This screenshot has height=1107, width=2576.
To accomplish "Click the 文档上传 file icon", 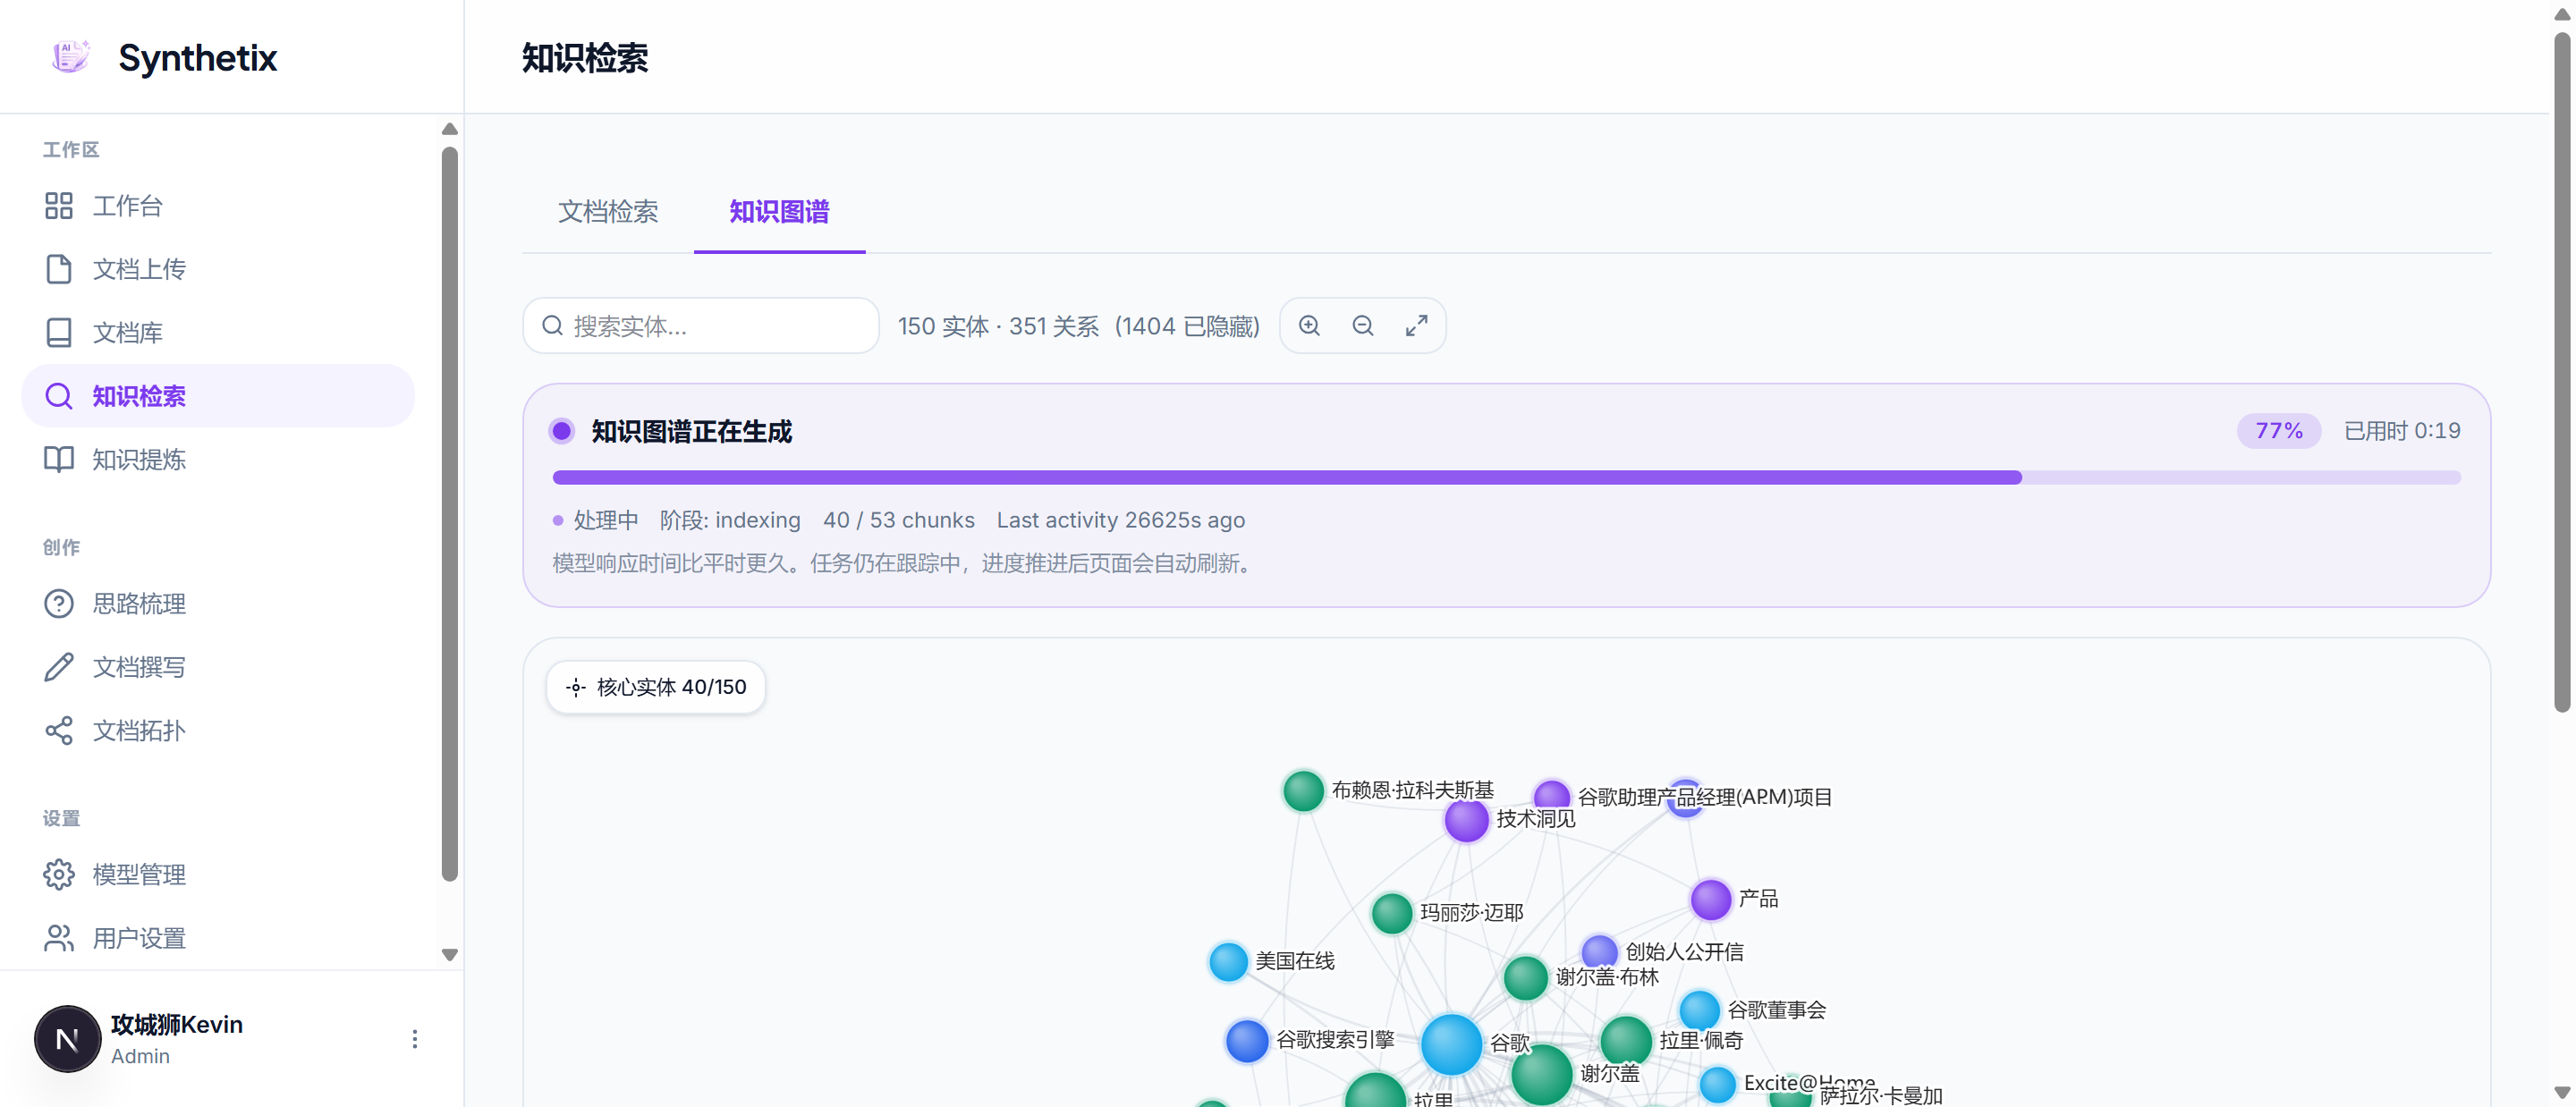I will click(59, 269).
